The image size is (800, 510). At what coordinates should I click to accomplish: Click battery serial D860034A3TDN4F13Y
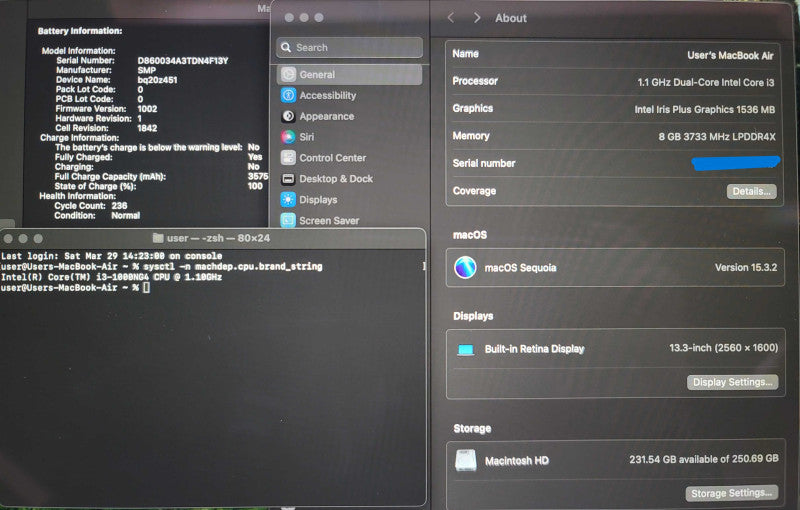(183, 61)
